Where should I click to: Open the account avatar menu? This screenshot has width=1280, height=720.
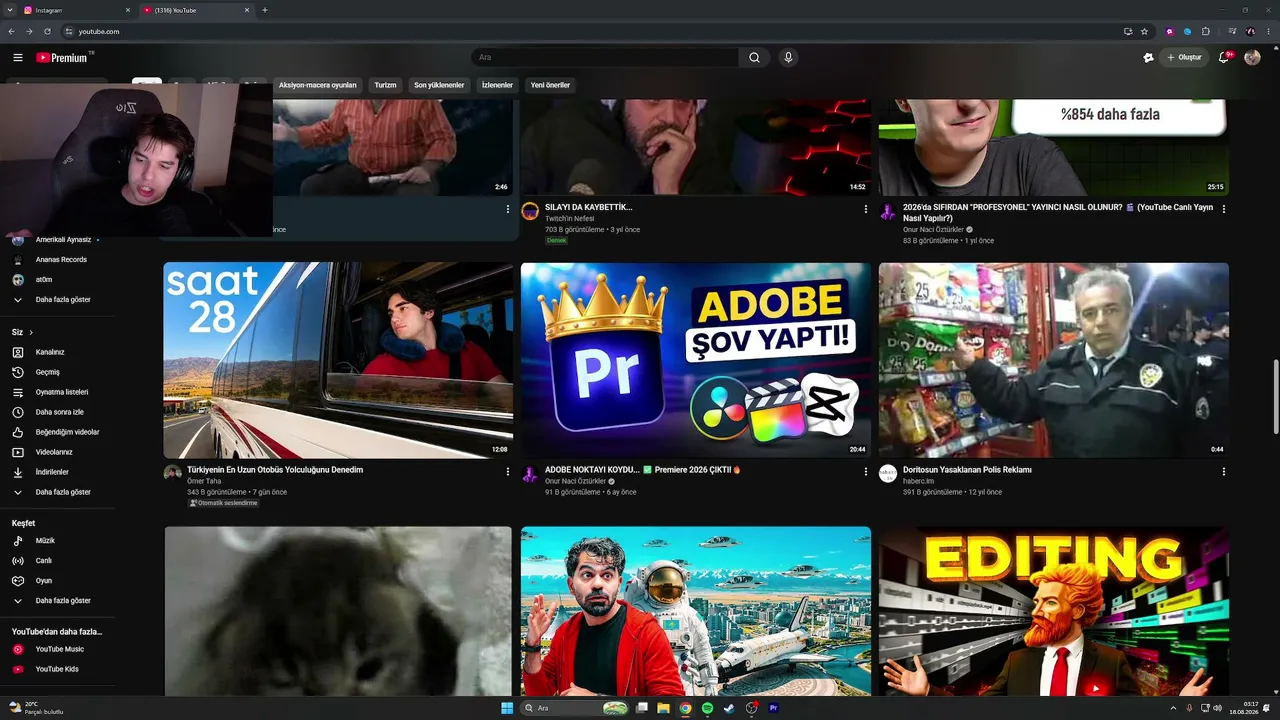coord(1252,58)
